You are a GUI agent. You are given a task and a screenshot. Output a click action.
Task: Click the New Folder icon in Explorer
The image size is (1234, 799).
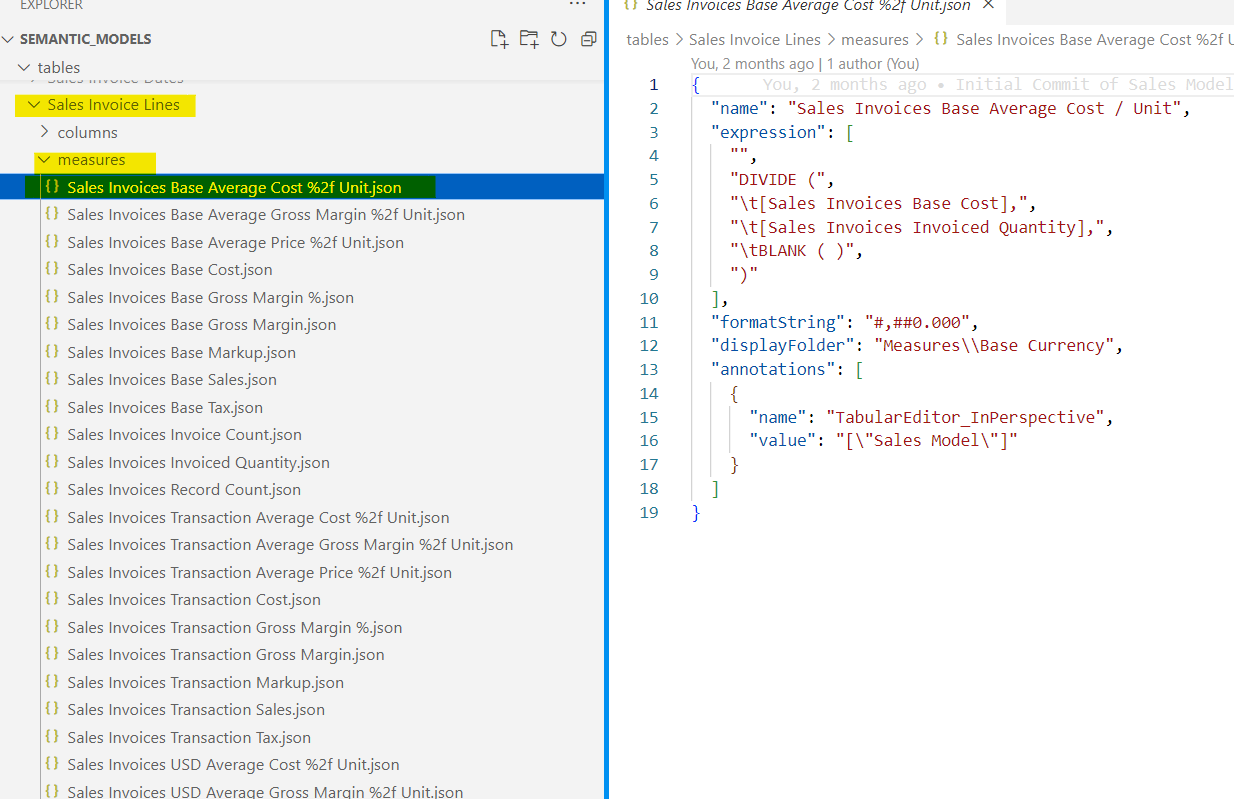529,40
